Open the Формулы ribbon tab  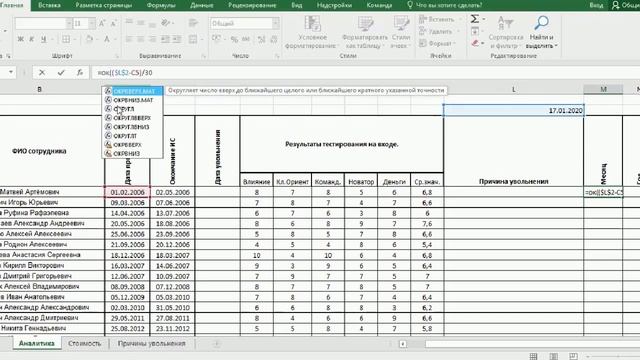[161, 5]
